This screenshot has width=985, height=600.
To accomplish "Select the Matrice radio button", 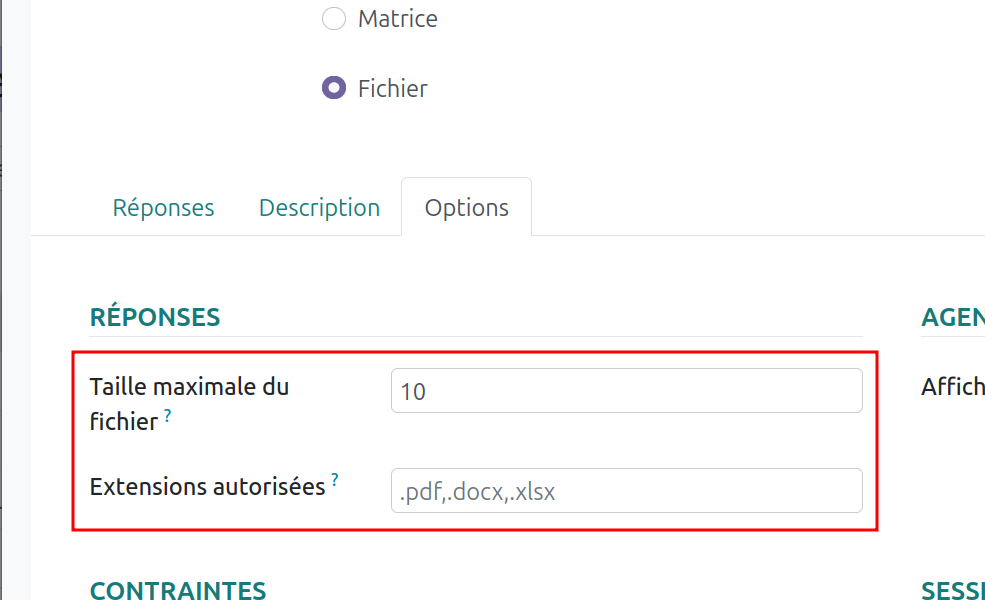I will (333, 19).
